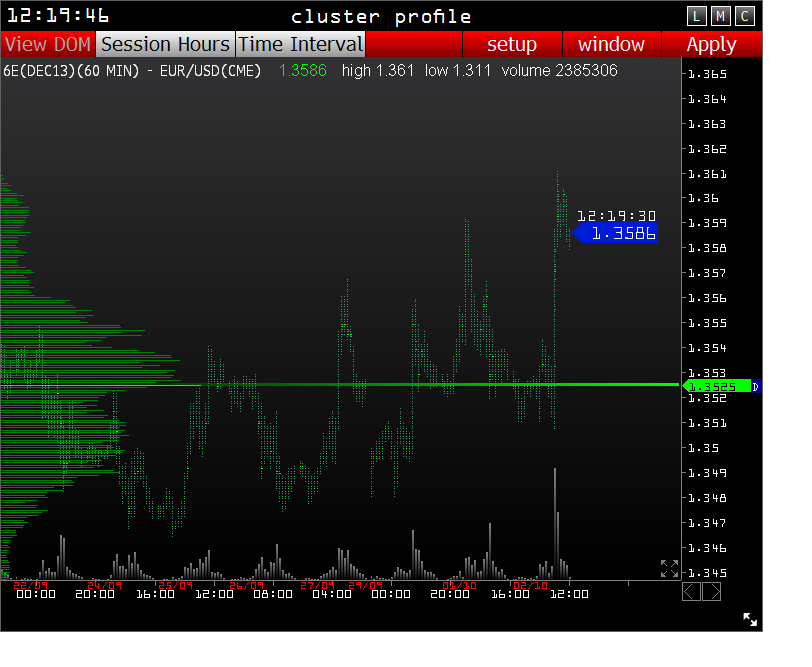The image size is (812, 667).
Task: Click the M button in title bar
Action: click(x=721, y=15)
